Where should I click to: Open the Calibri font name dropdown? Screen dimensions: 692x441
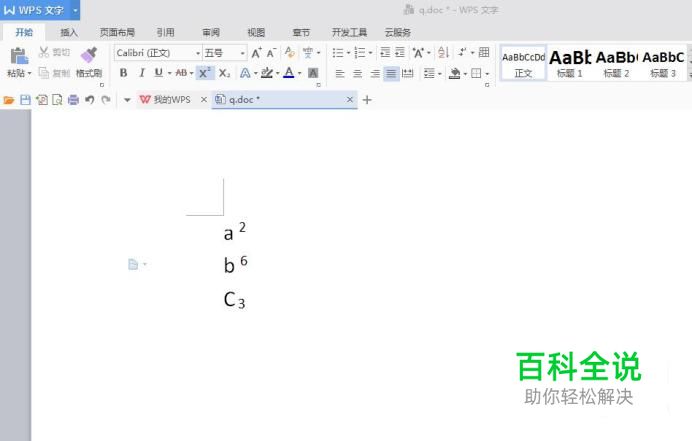198,53
